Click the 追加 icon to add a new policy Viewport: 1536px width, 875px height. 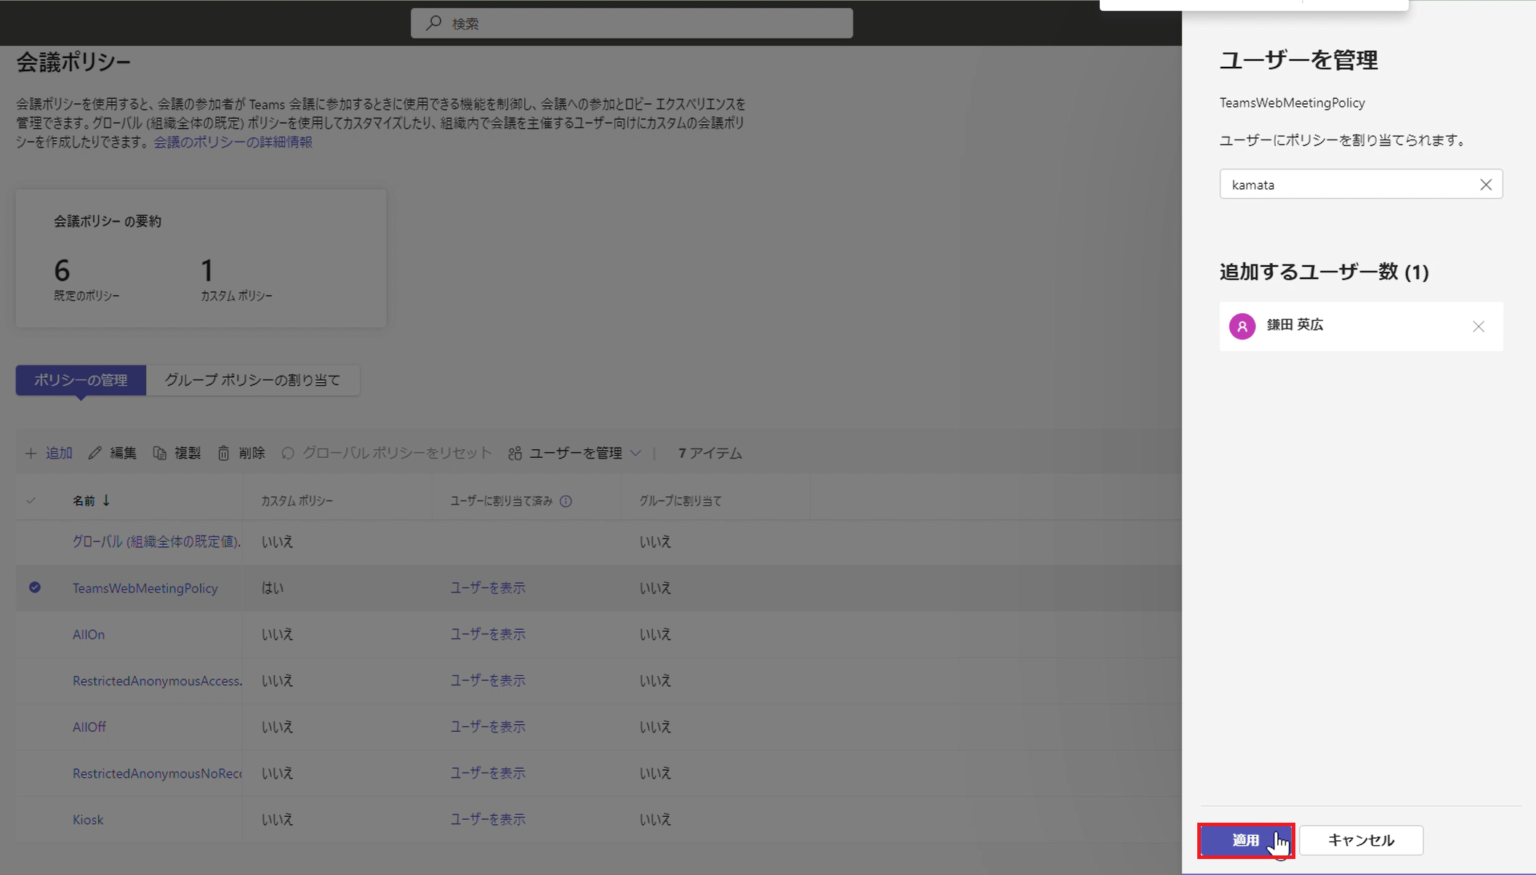pyautogui.click(x=31, y=452)
